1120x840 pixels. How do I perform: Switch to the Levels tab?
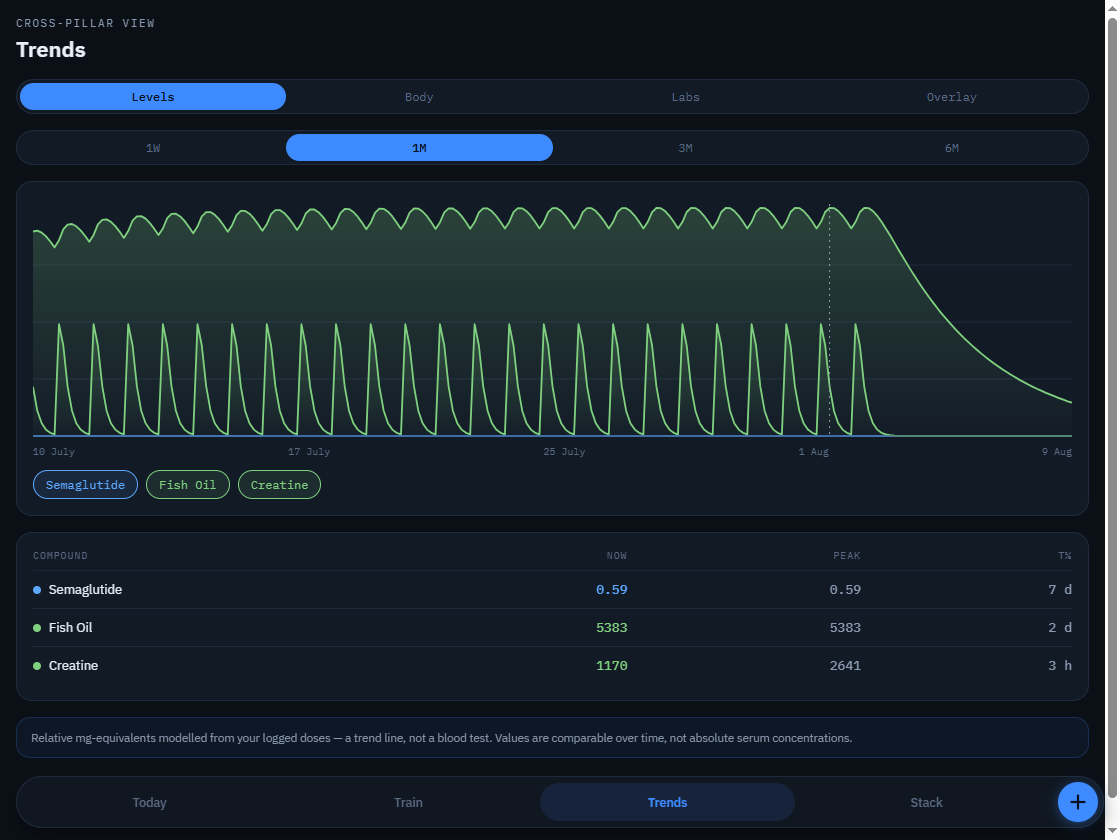[153, 96]
